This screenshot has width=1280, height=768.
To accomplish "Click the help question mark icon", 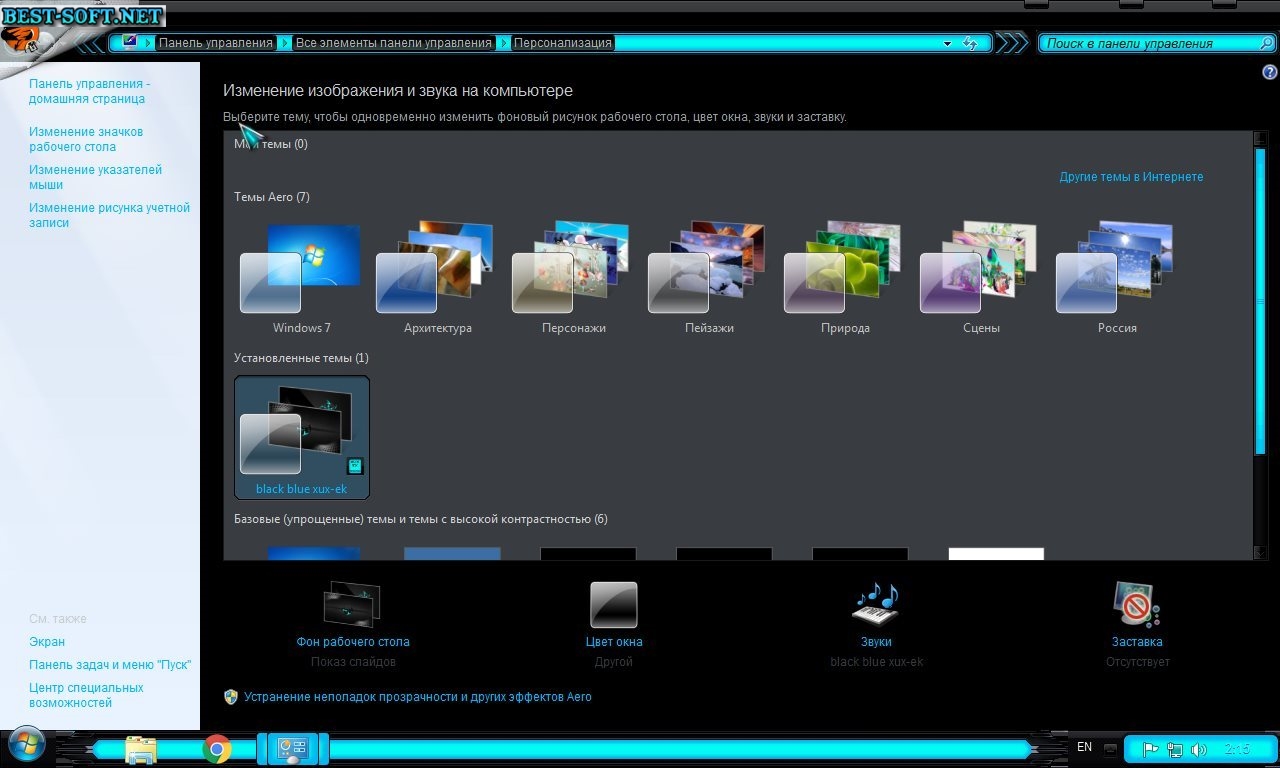I will tap(1270, 72).
